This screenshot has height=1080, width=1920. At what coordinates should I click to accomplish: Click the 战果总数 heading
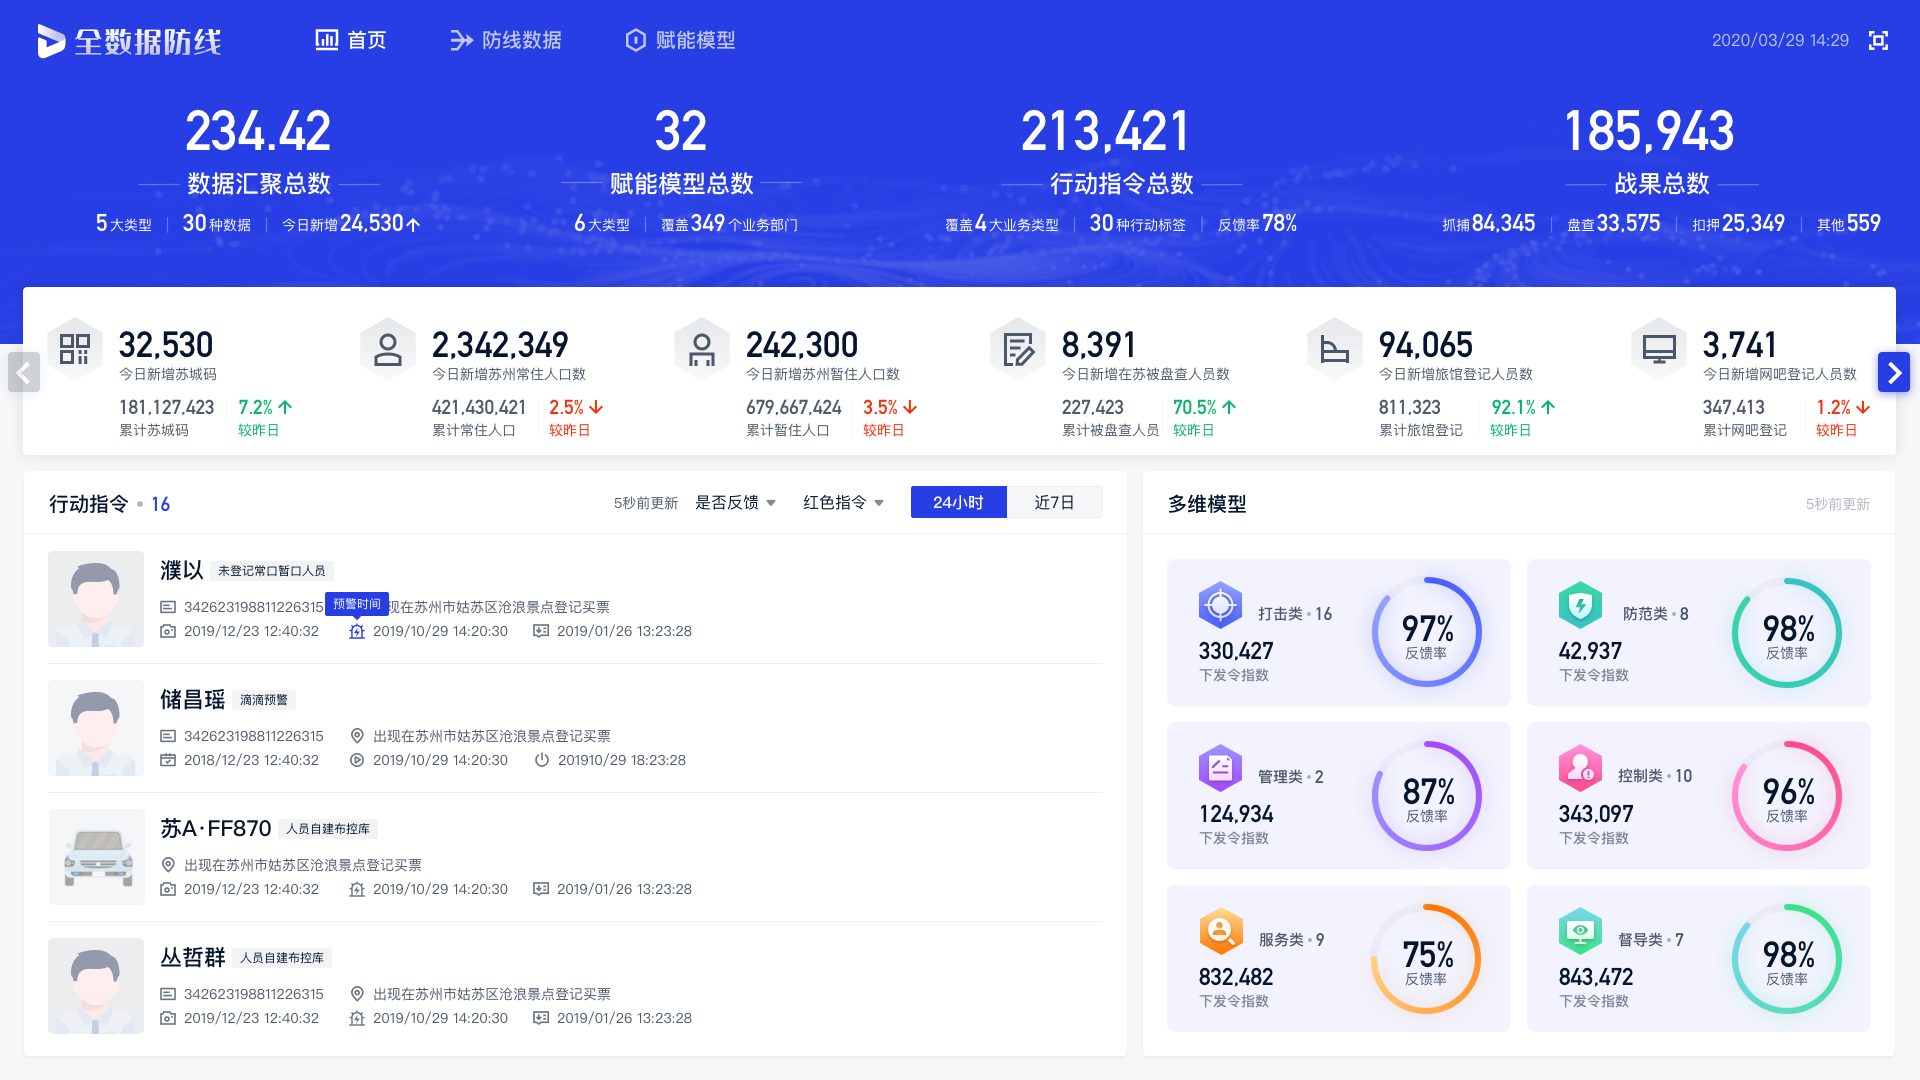(x=1662, y=184)
